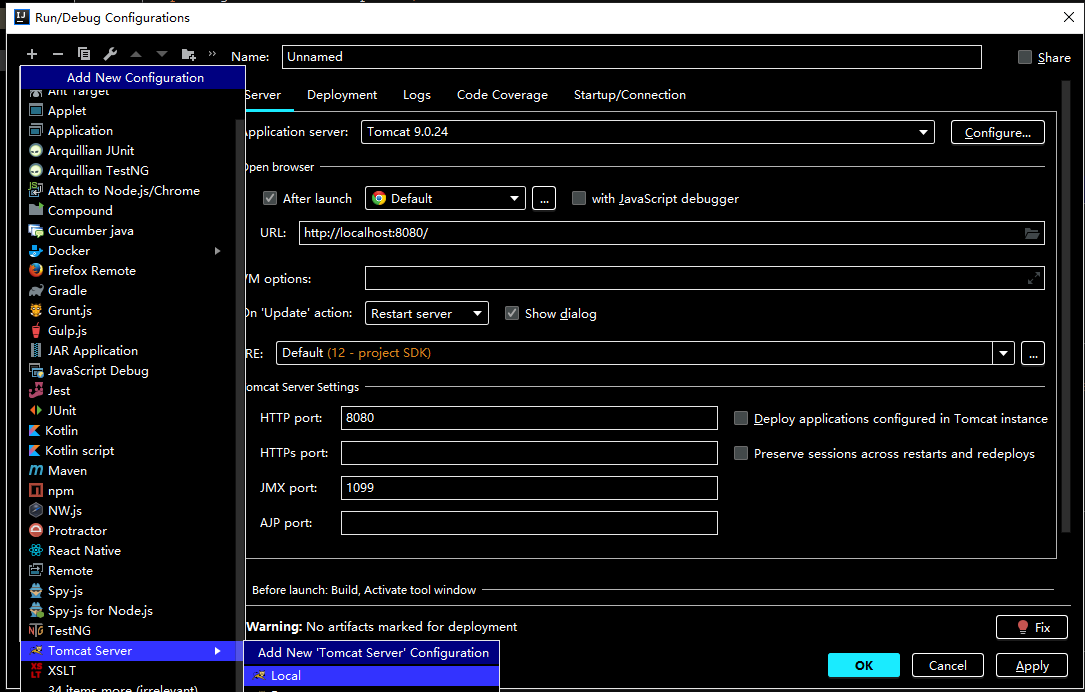Open the Application server Tomcat 9.0.24 dropdown
This screenshot has height=692, width=1085.
[648, 132]
